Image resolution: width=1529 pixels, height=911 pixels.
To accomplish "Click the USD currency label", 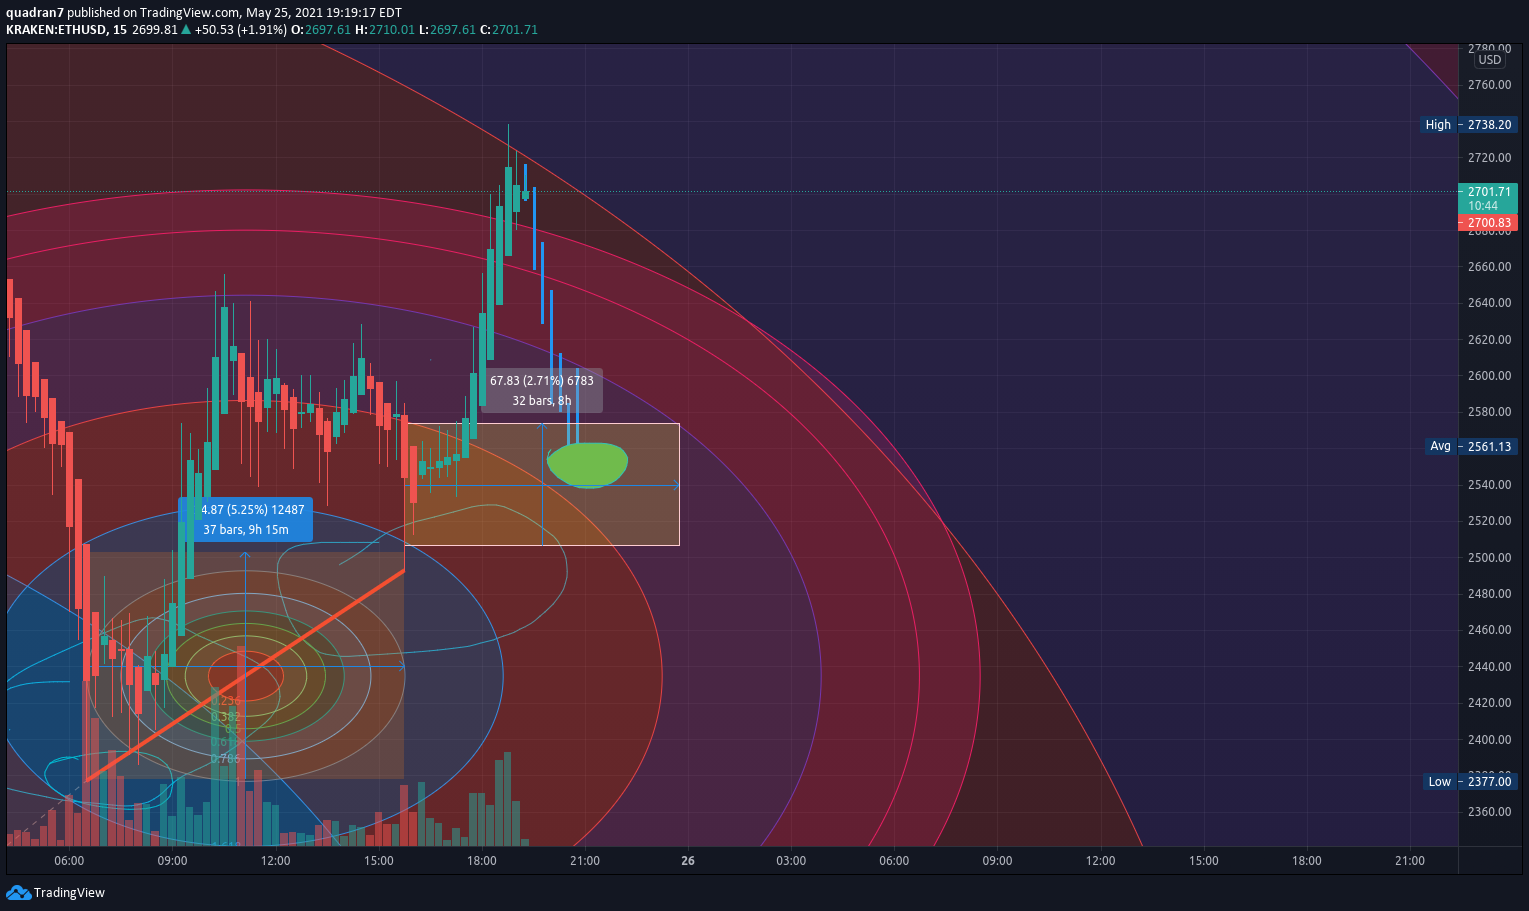I will click(1489, 60).
